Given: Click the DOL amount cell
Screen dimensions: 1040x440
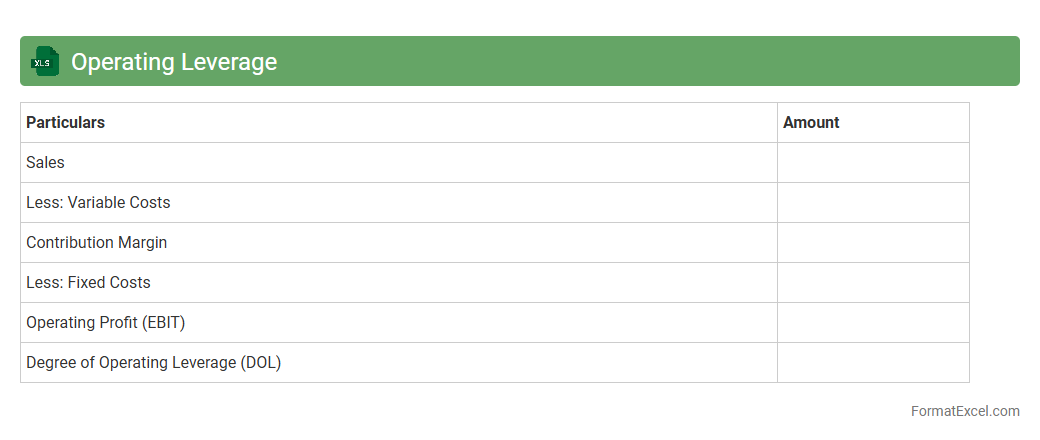Looking at the screenshot, I should 873,363.
